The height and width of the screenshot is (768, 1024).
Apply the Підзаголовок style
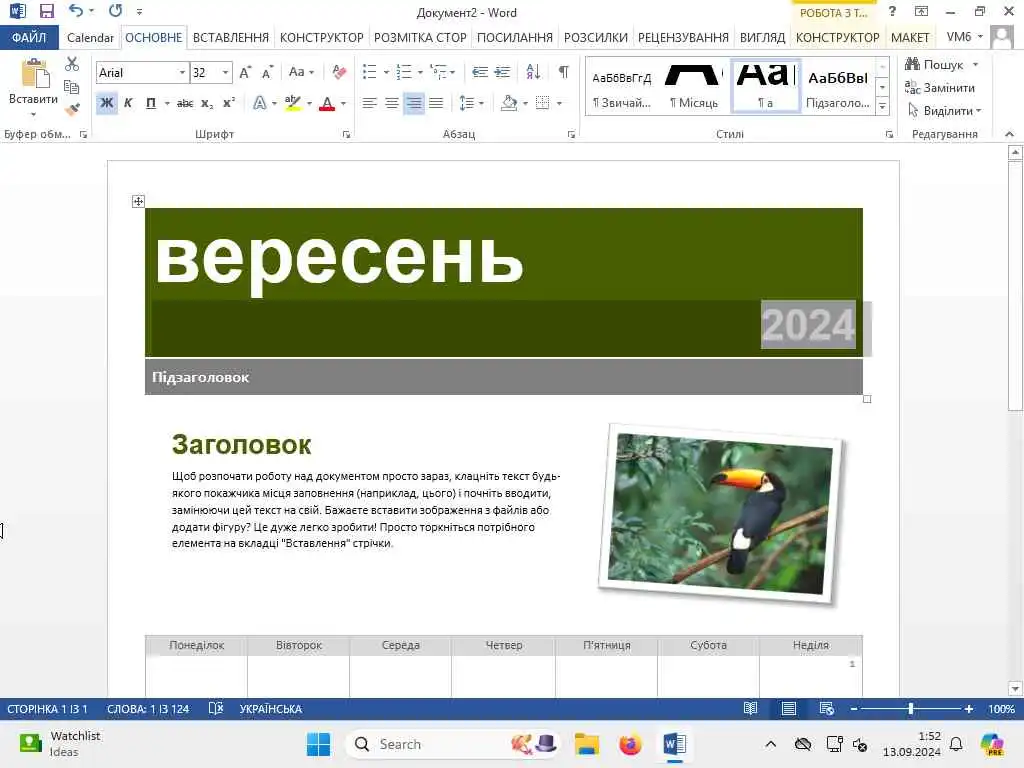[x=838, y=88]
